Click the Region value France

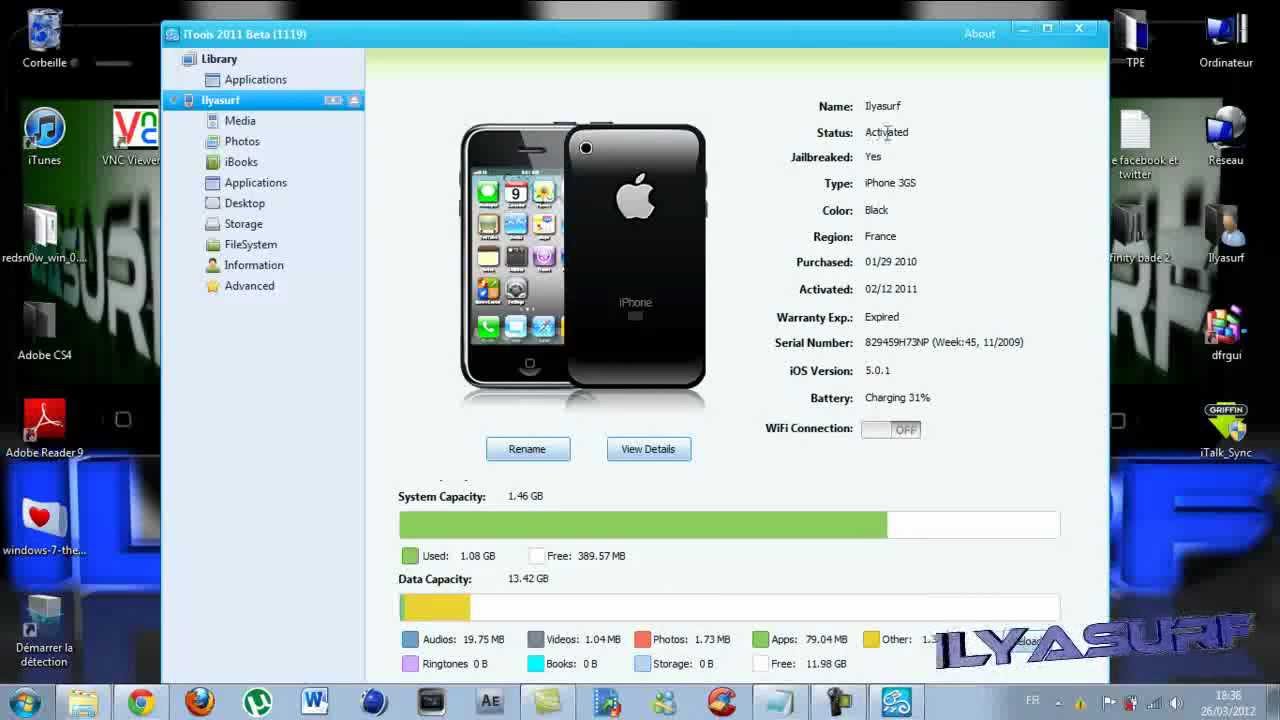click(x=880, y=237)
